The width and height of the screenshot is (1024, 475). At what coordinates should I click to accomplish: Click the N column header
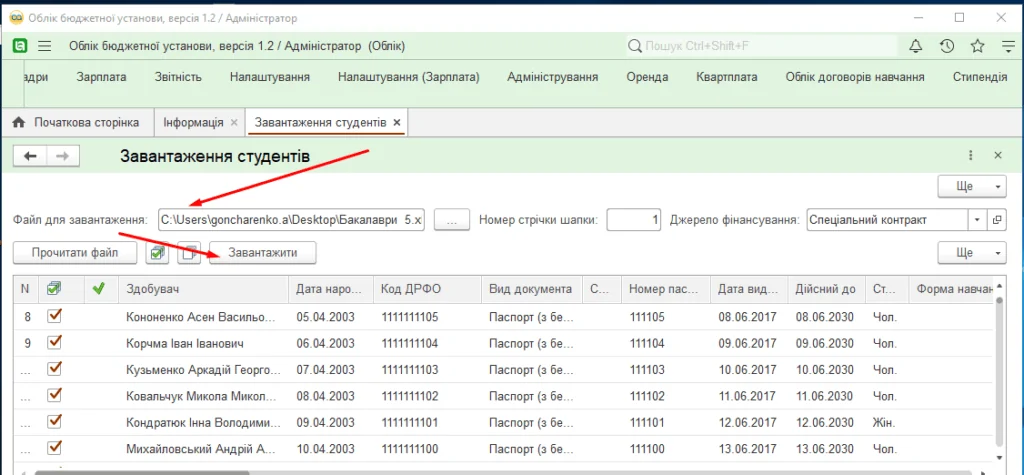point(25,289)
